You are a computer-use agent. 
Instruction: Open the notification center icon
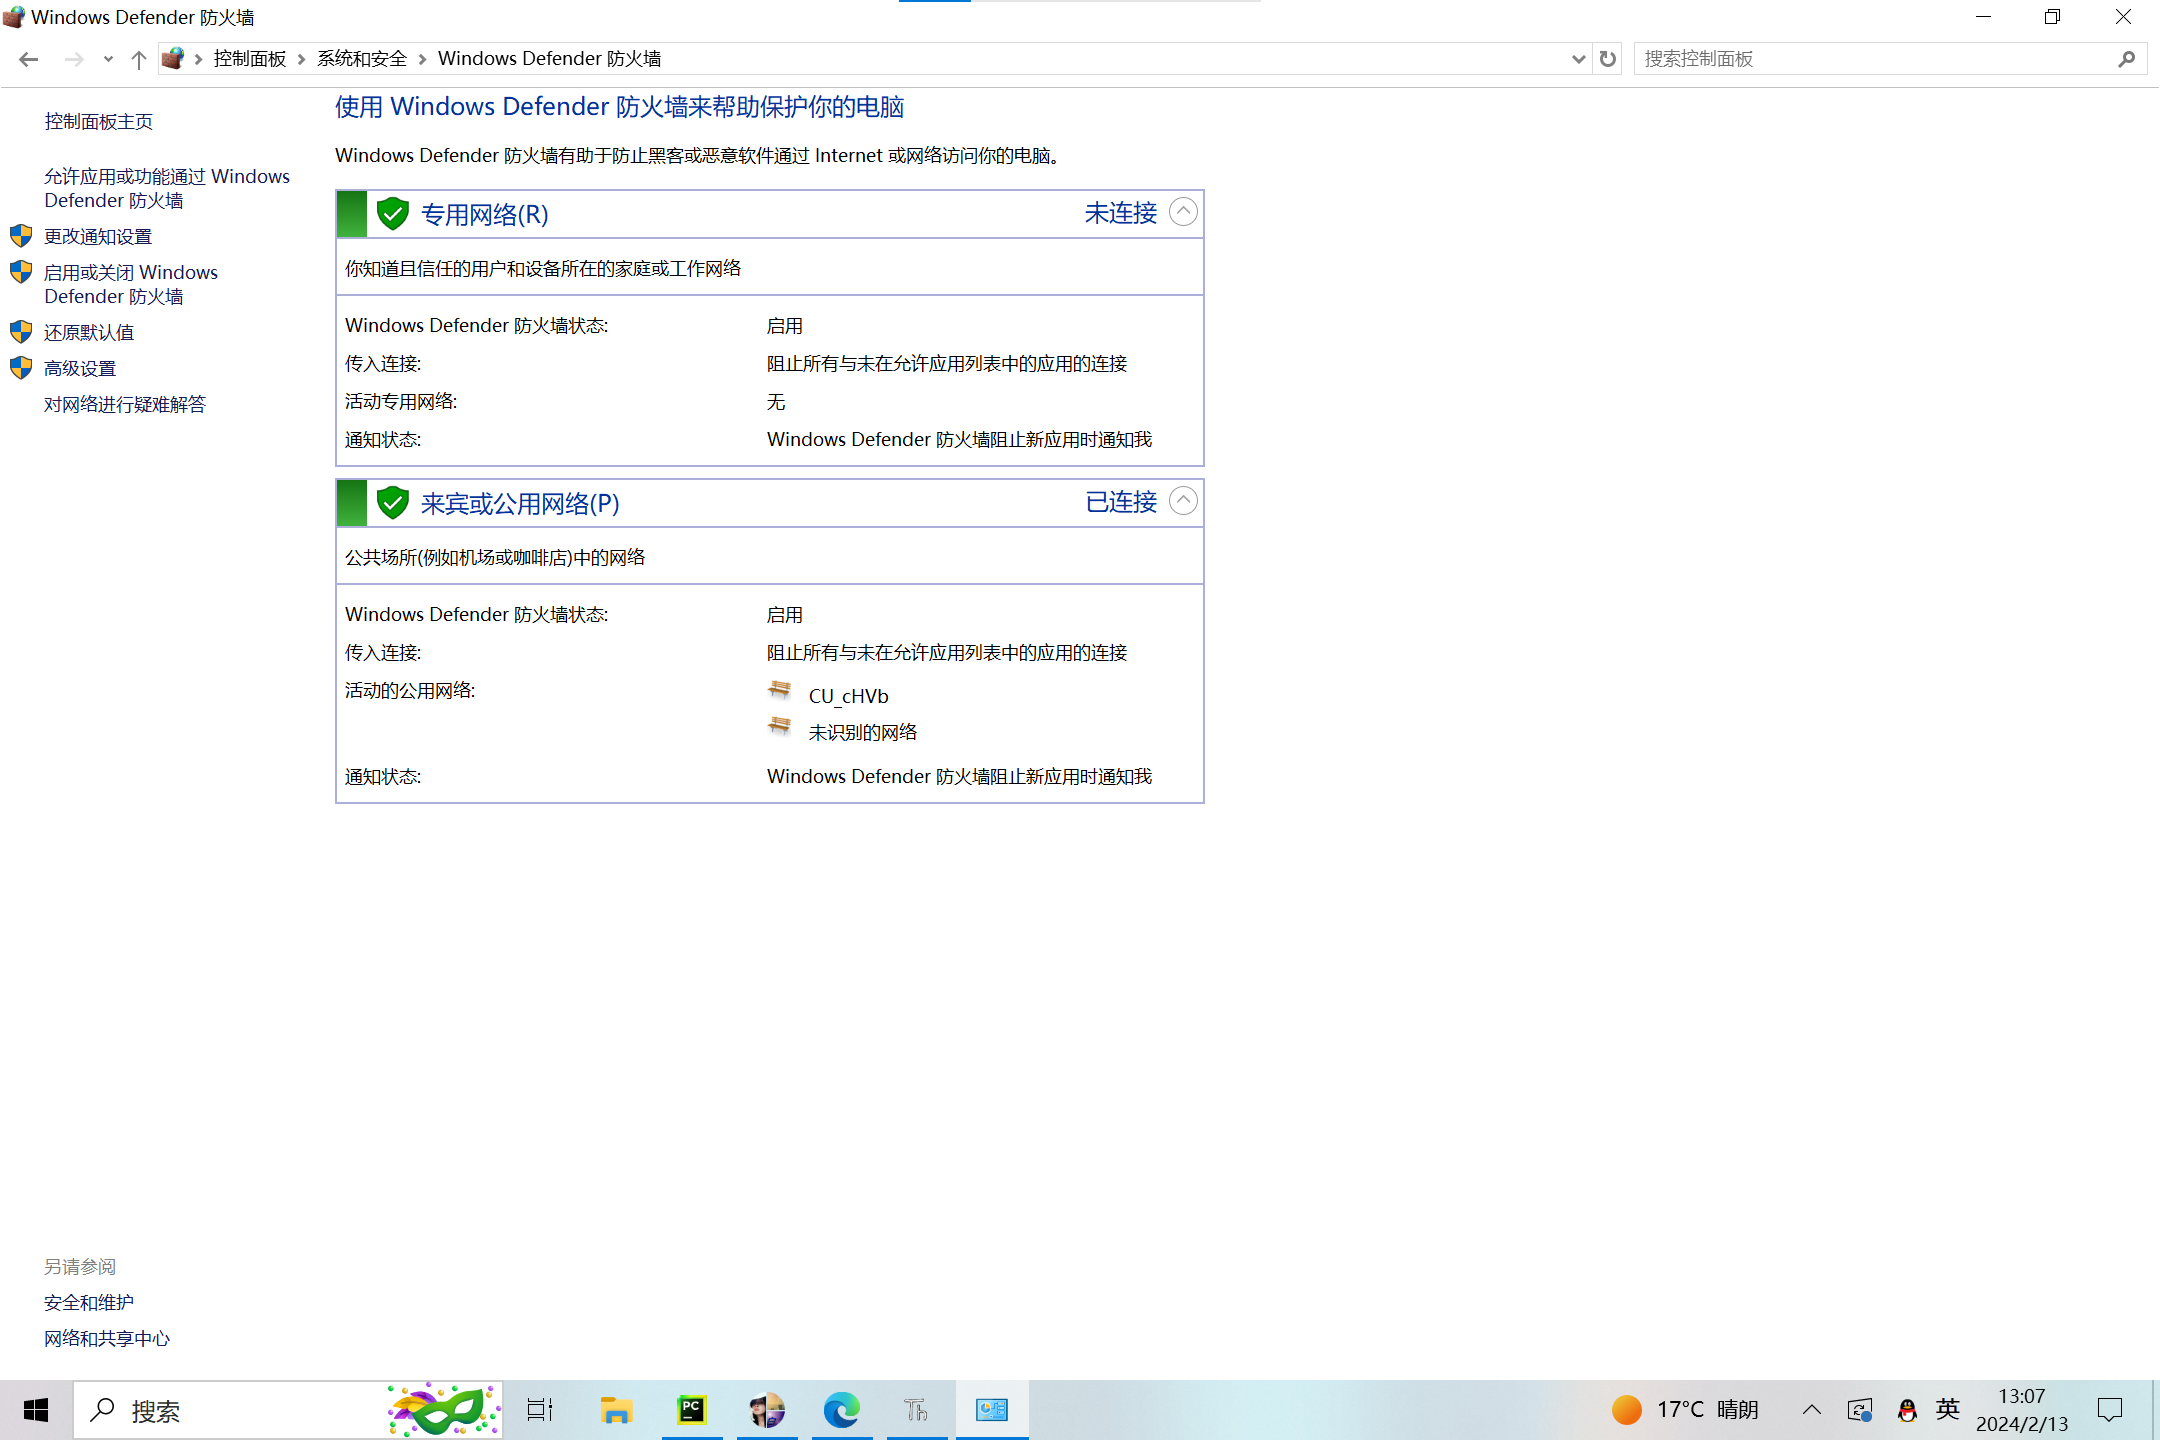[x=2110, y=1410]
